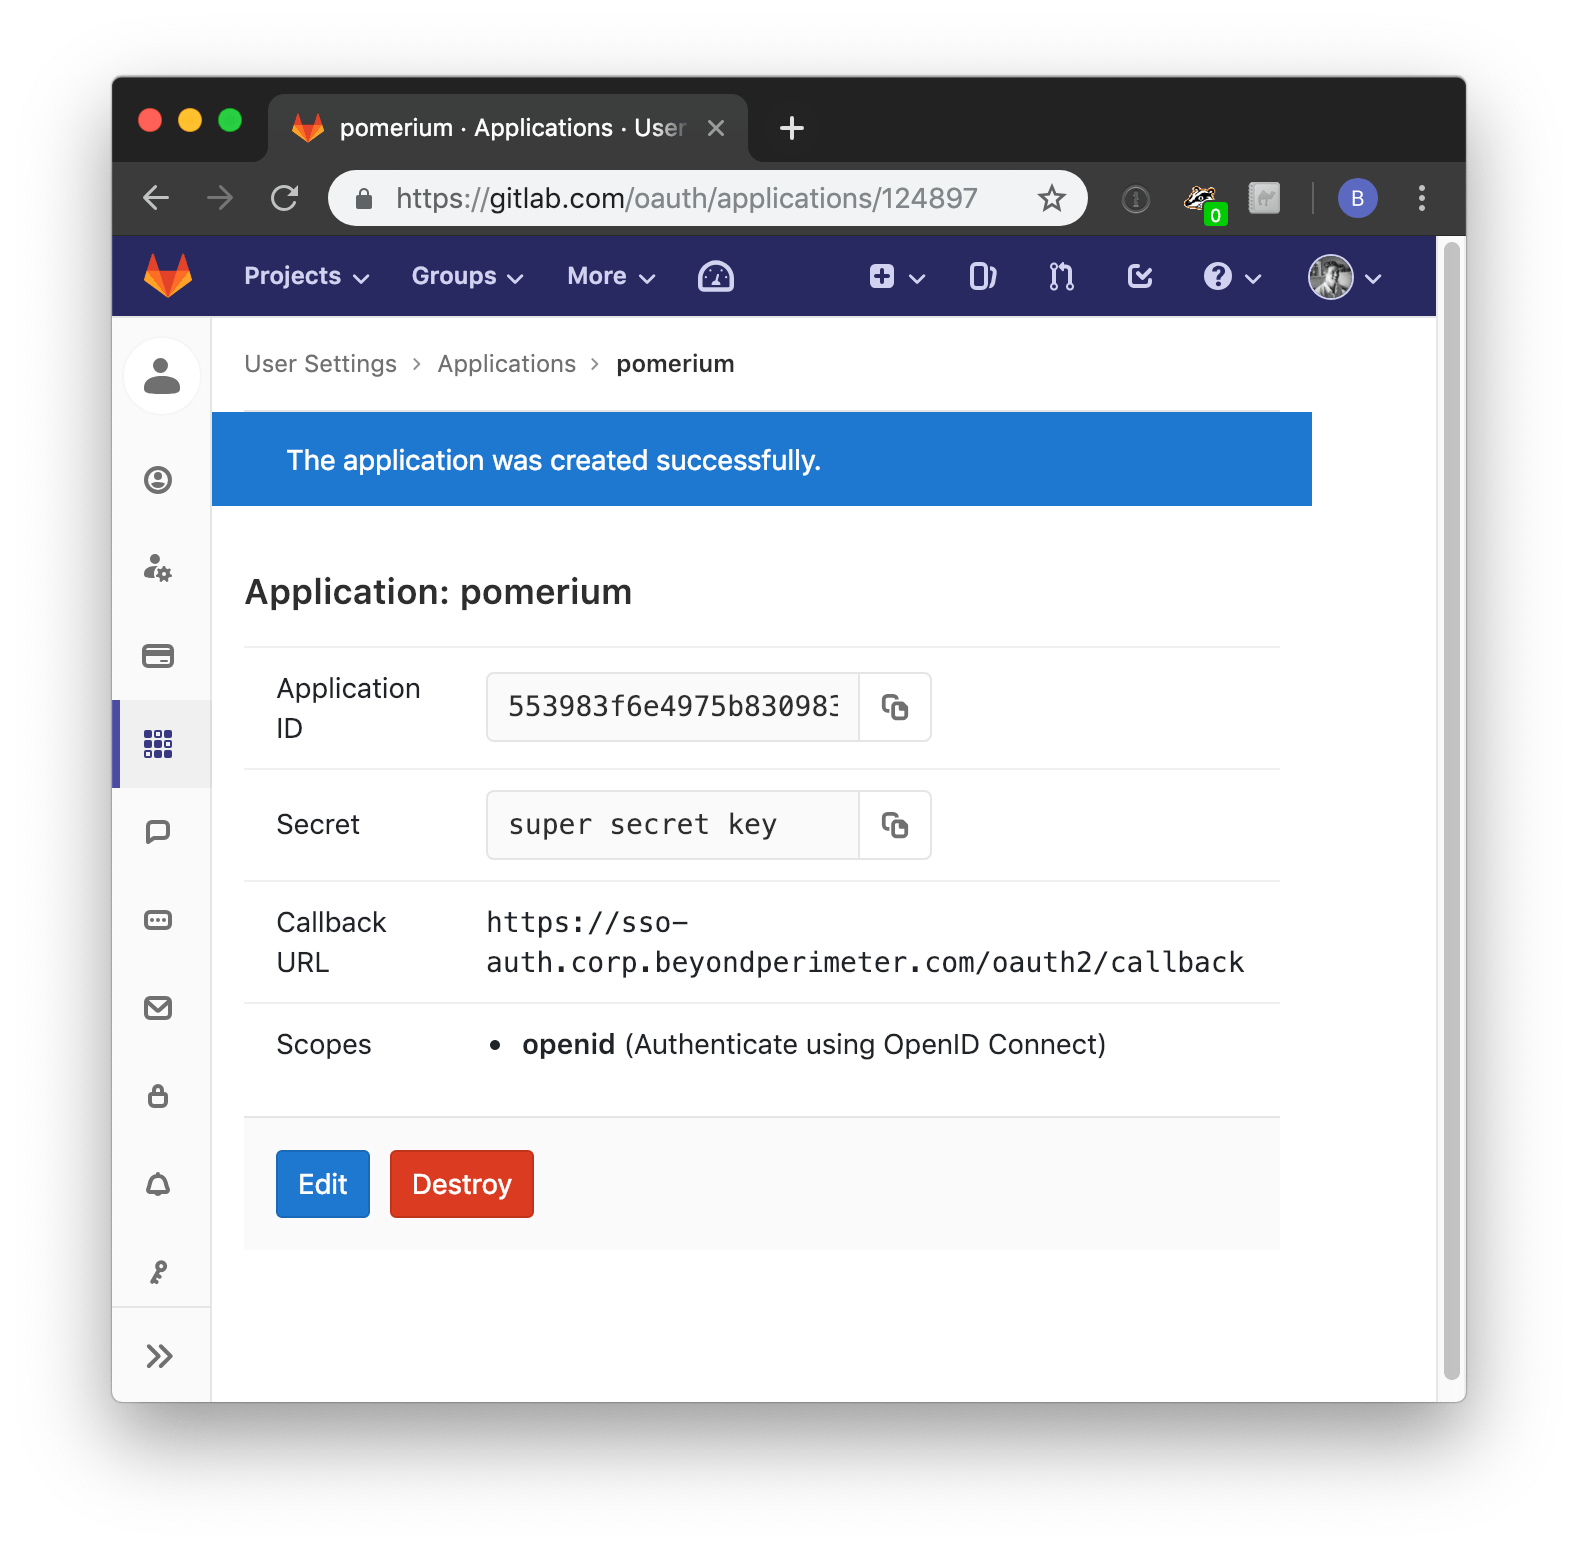
Task: Open Access Tokens icon in sidebar
Action: click(x=158, y=920)
